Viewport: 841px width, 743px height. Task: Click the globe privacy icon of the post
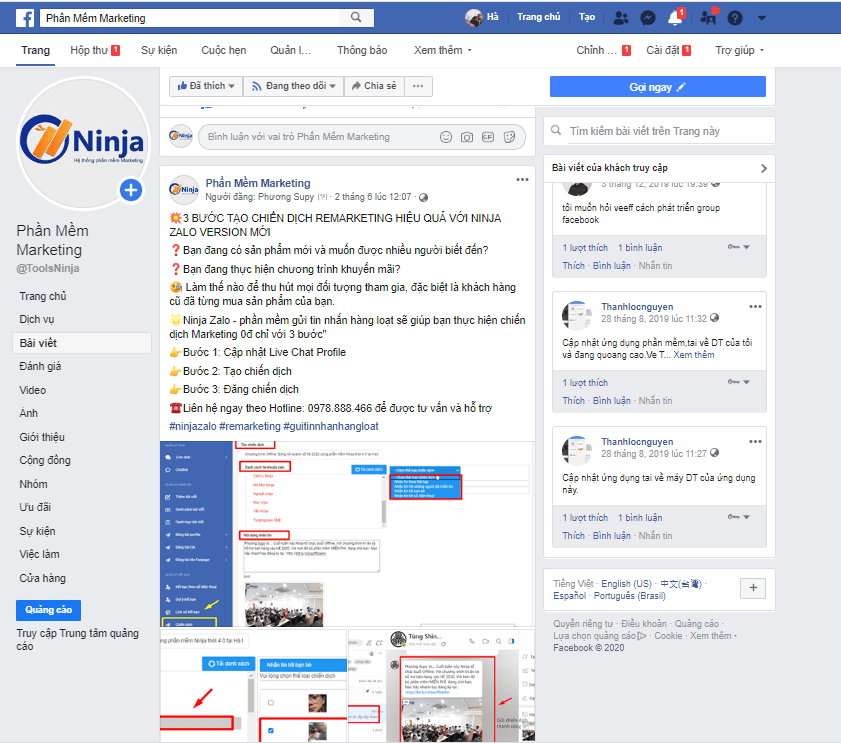coord(423,197)
